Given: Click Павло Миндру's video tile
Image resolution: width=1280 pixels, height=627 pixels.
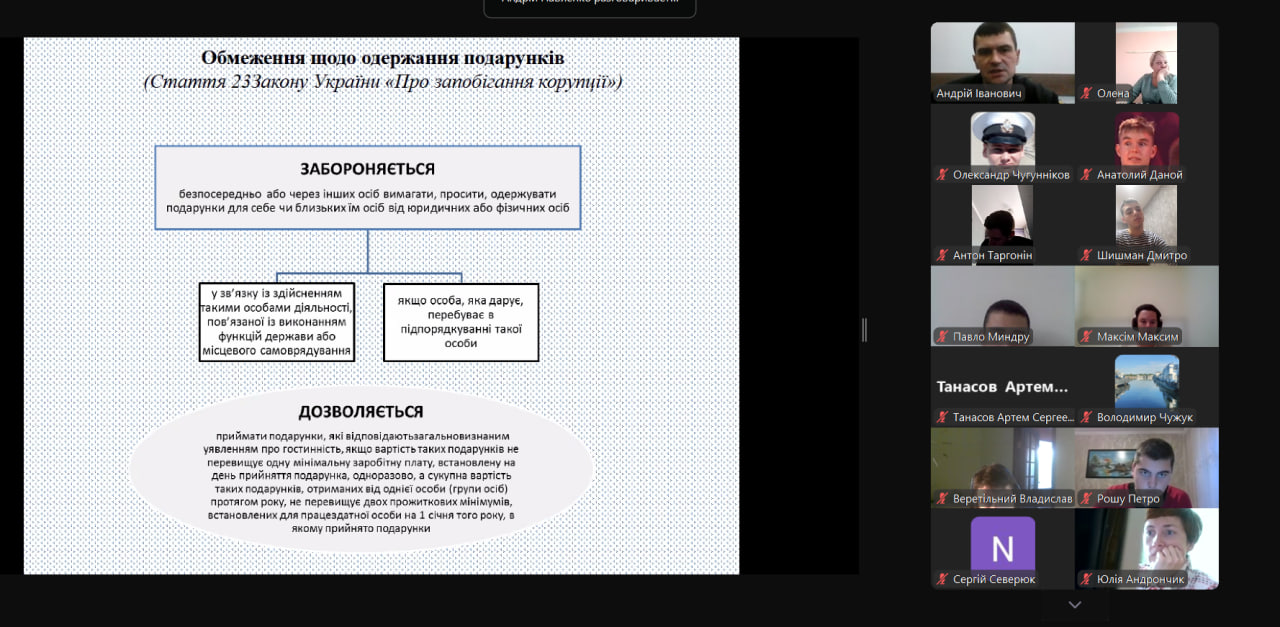Looking at the screenshot, I should [x=1003, y=306].
